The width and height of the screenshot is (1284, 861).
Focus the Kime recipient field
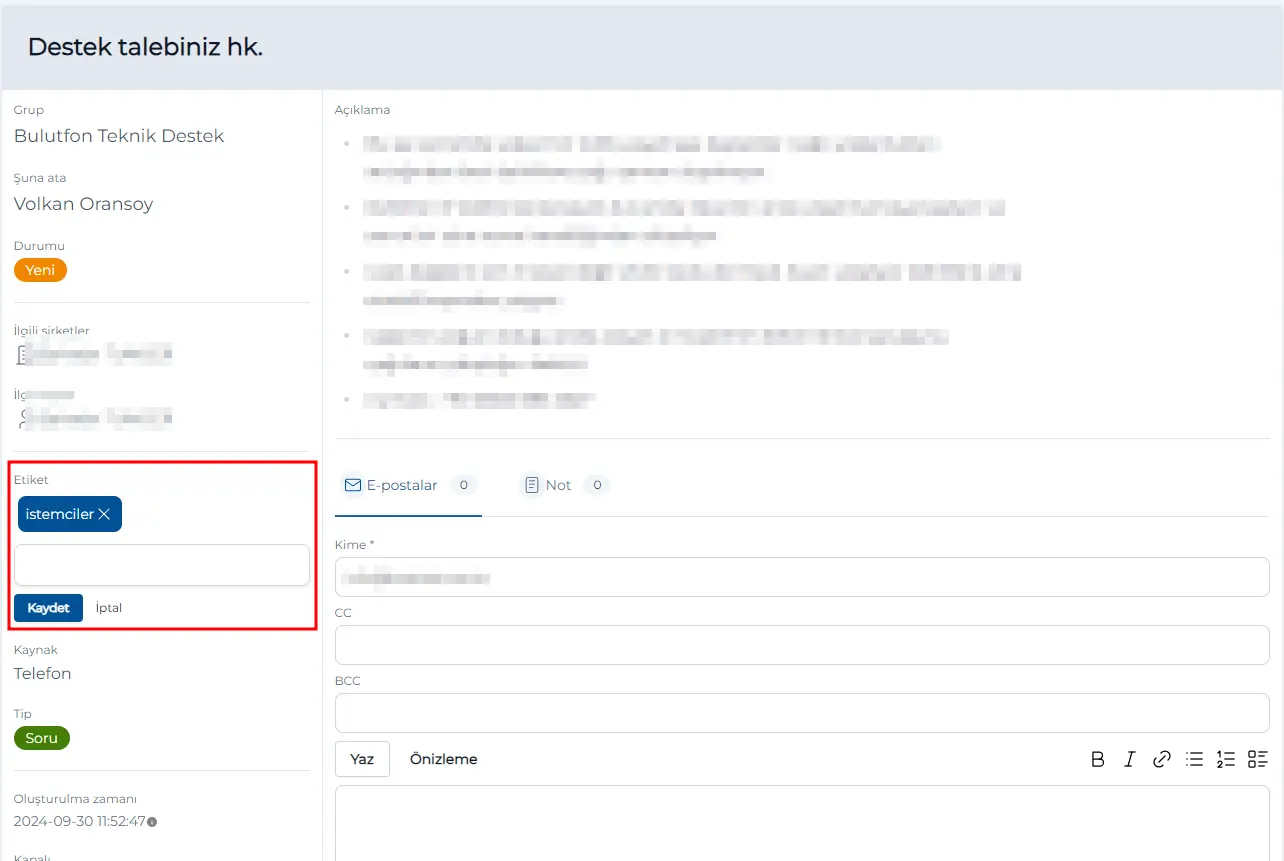(801, 577)
